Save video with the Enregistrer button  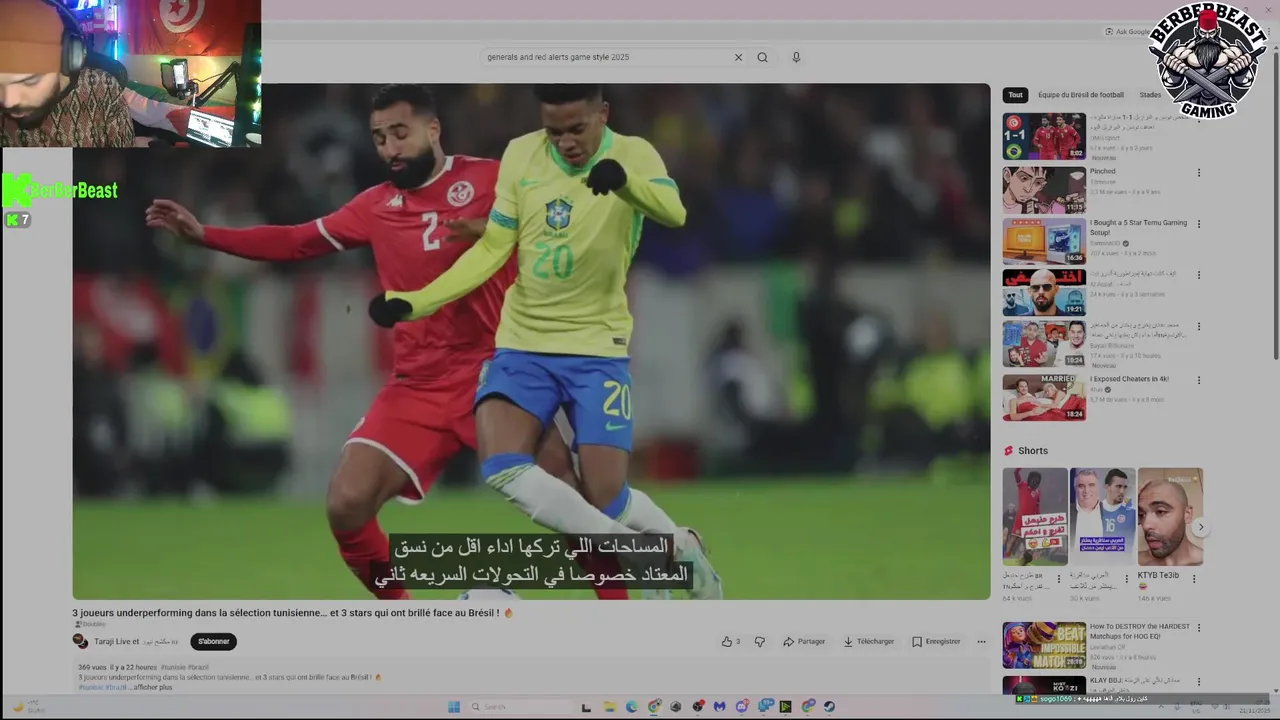[x=936, y=642]
